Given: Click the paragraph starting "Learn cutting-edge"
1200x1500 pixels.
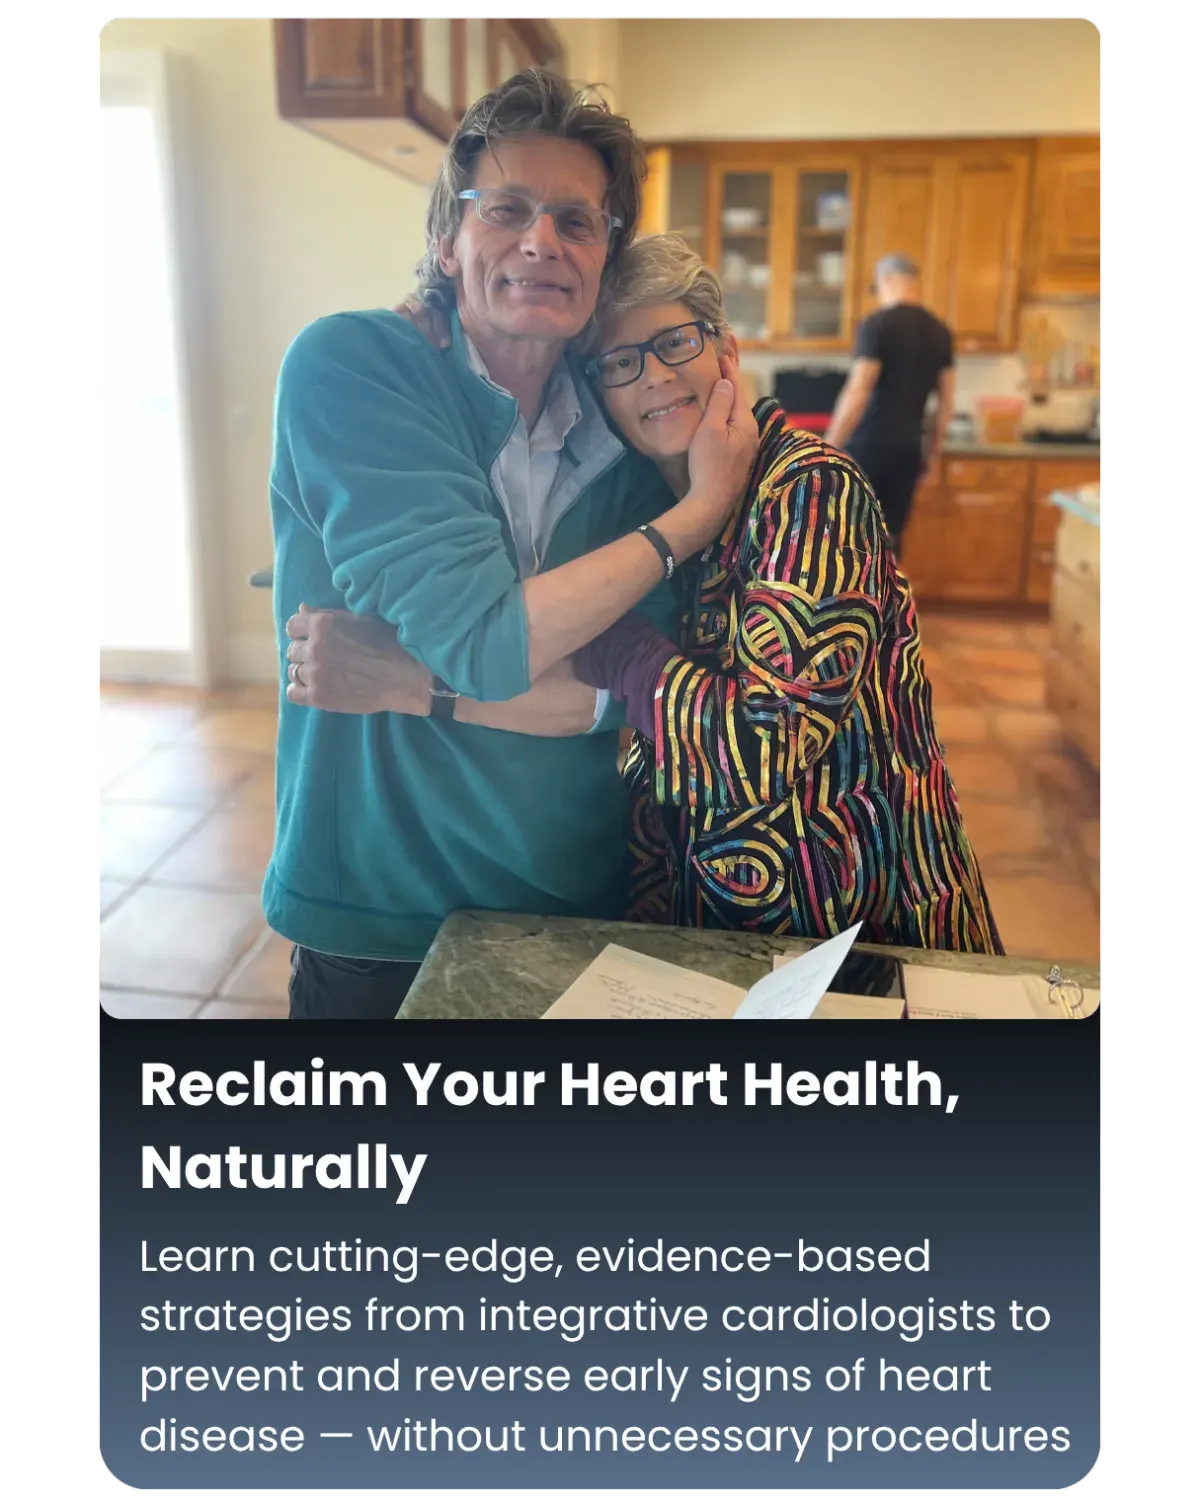Looking at the screenshot, I should click(605, 1345).
